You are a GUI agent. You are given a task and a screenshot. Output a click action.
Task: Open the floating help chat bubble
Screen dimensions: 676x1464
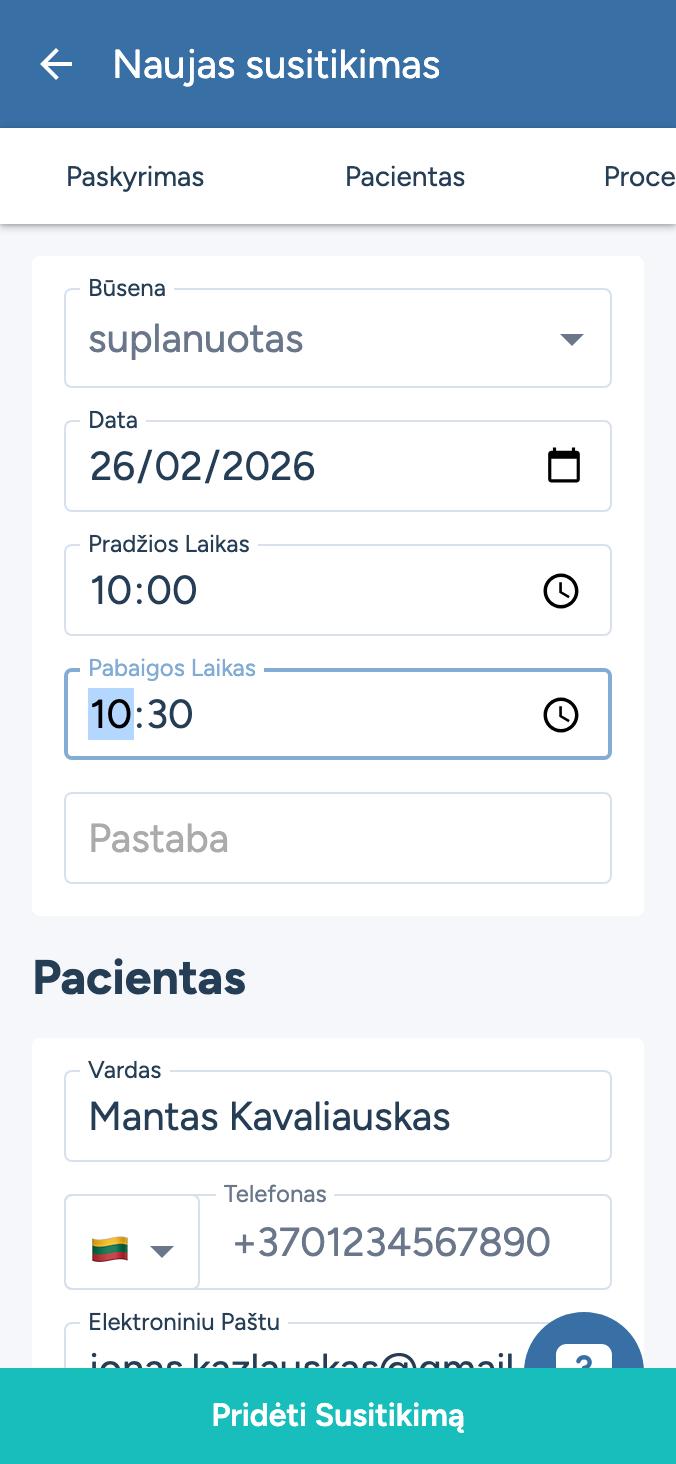(584, 1345)
